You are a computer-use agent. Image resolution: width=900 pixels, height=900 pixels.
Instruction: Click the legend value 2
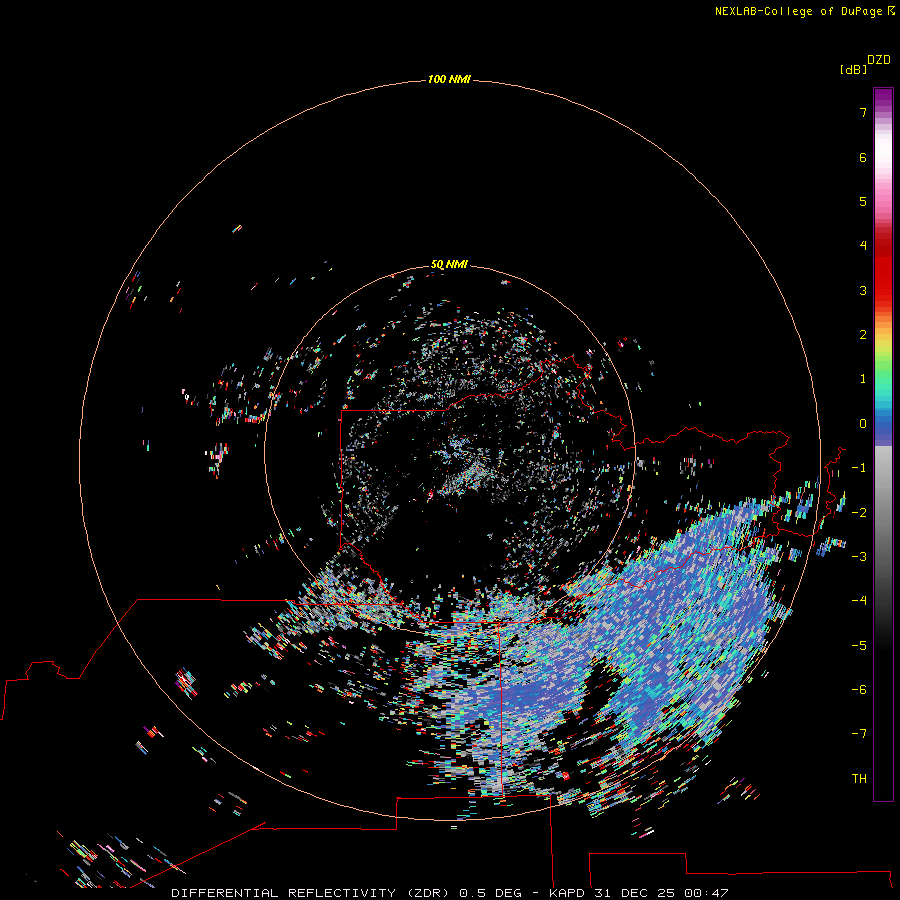(x=863, y=335)
